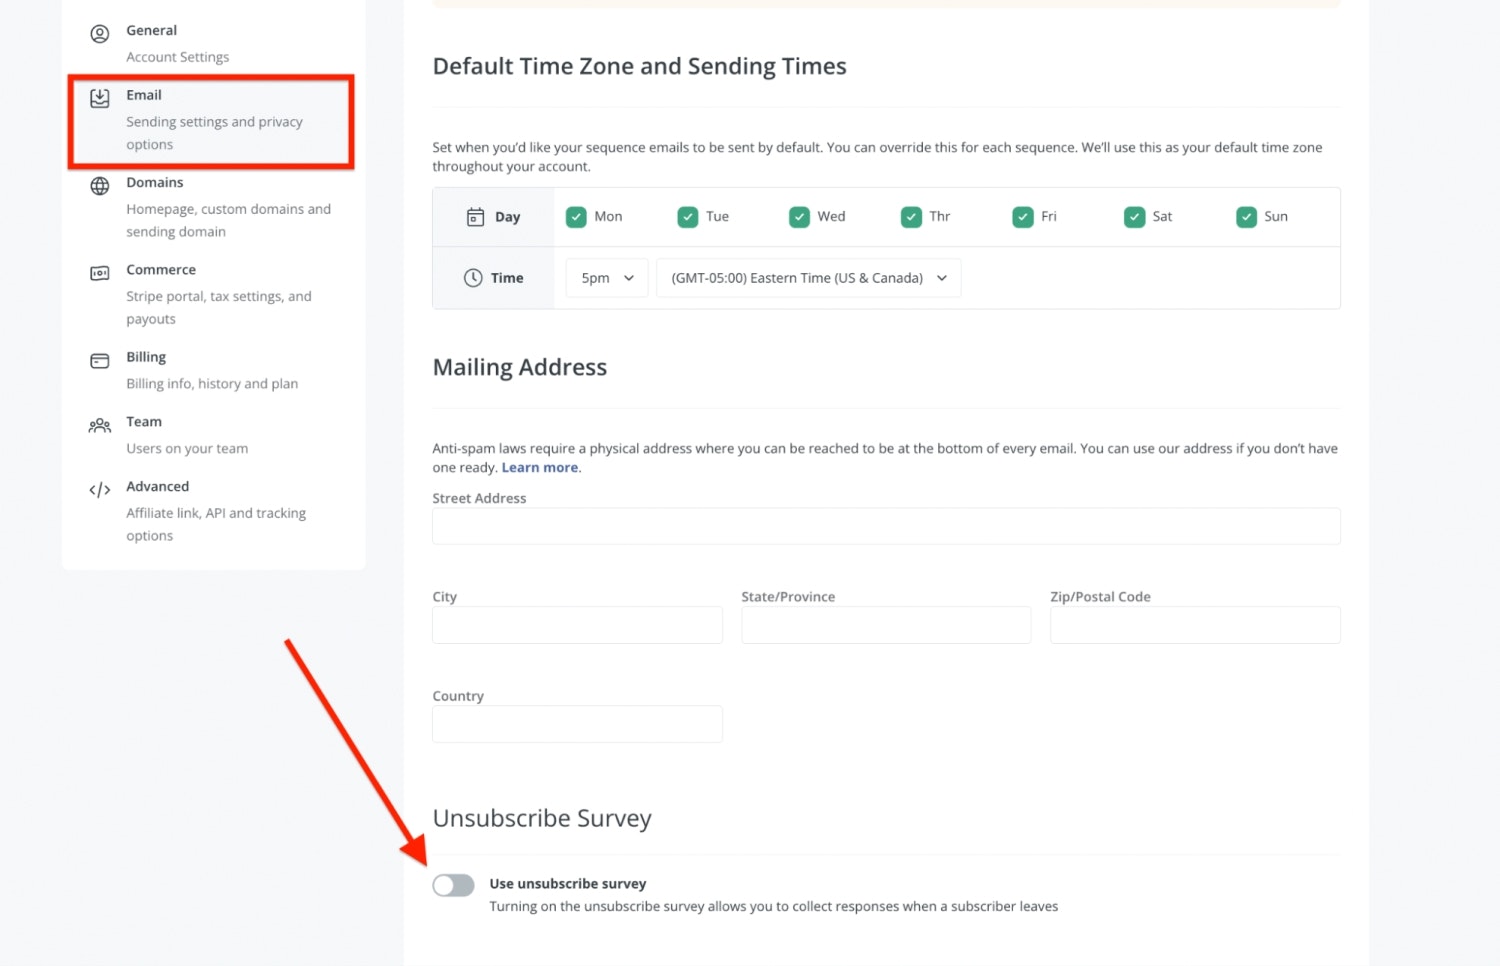Open the 5pm sending time dropdown

coord(607,278)
